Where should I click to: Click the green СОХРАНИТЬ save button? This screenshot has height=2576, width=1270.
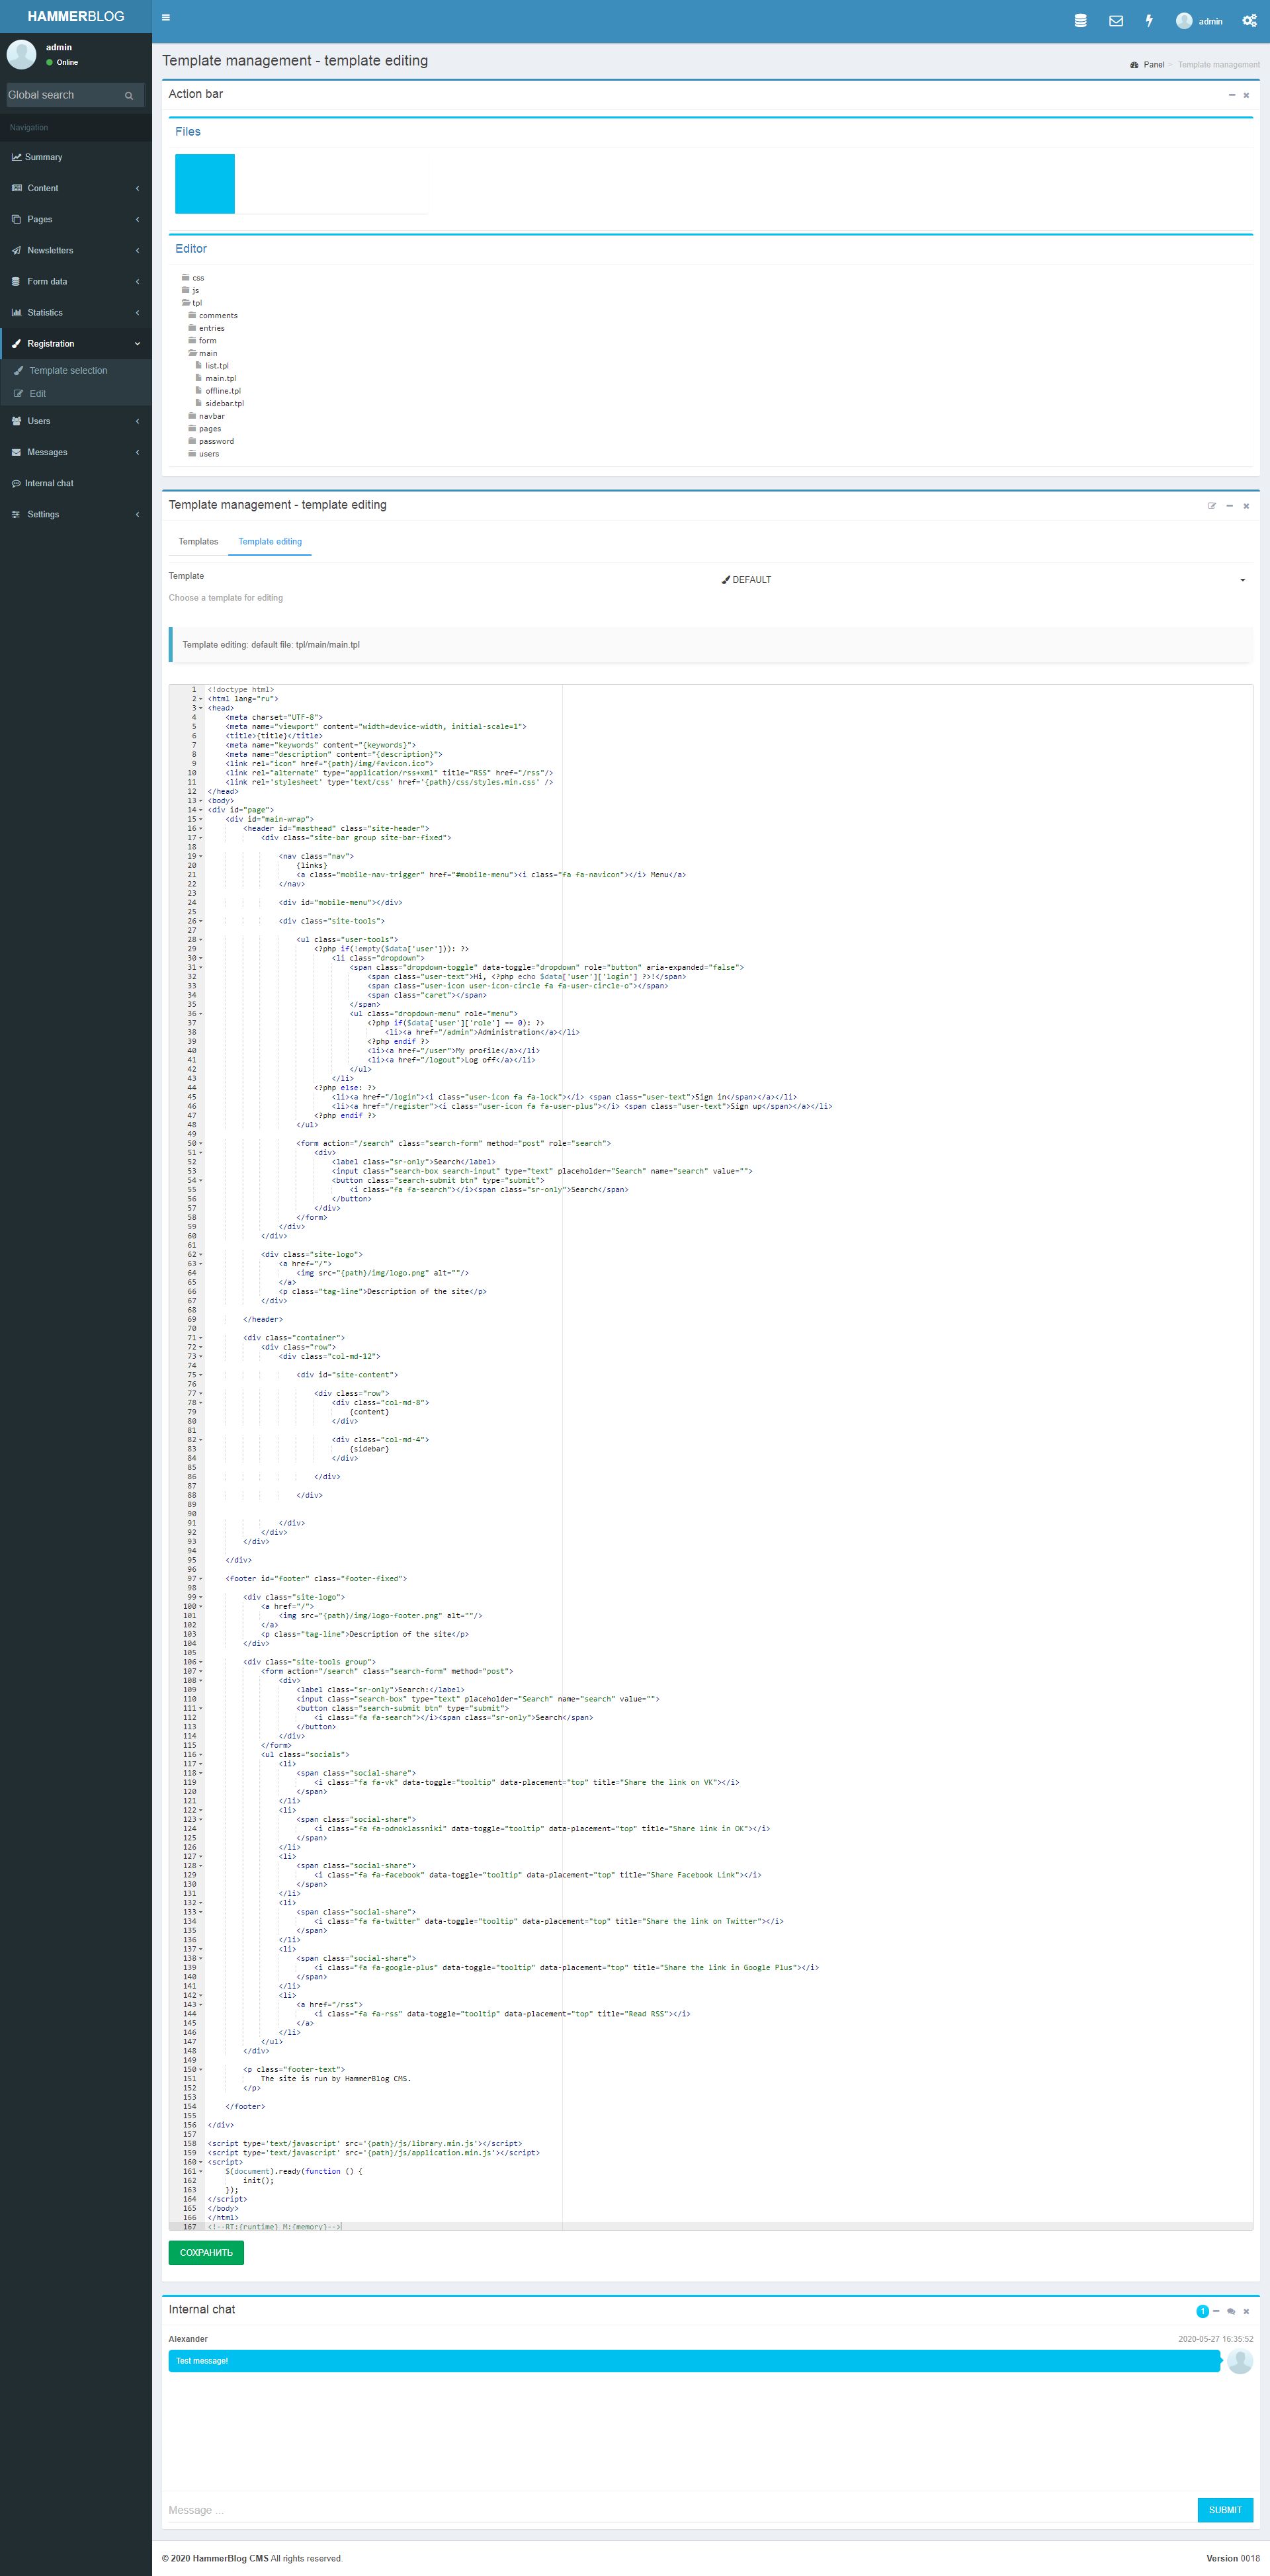206,2253
